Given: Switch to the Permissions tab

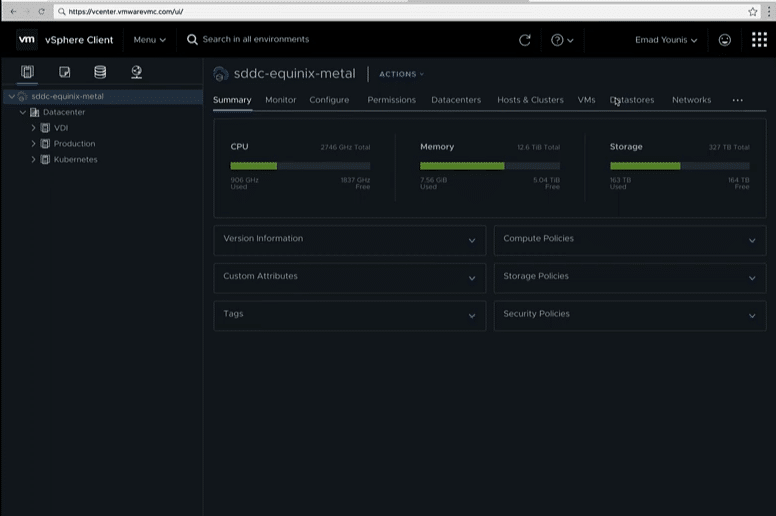Looking at the screenshot, I should click(x=391, y=100).
